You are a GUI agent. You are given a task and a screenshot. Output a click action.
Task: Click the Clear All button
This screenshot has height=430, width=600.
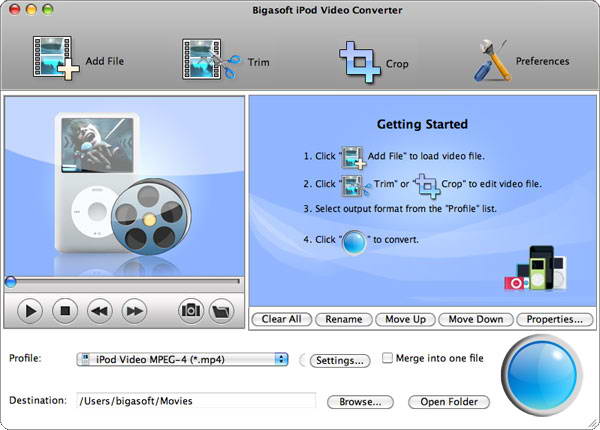281,319
